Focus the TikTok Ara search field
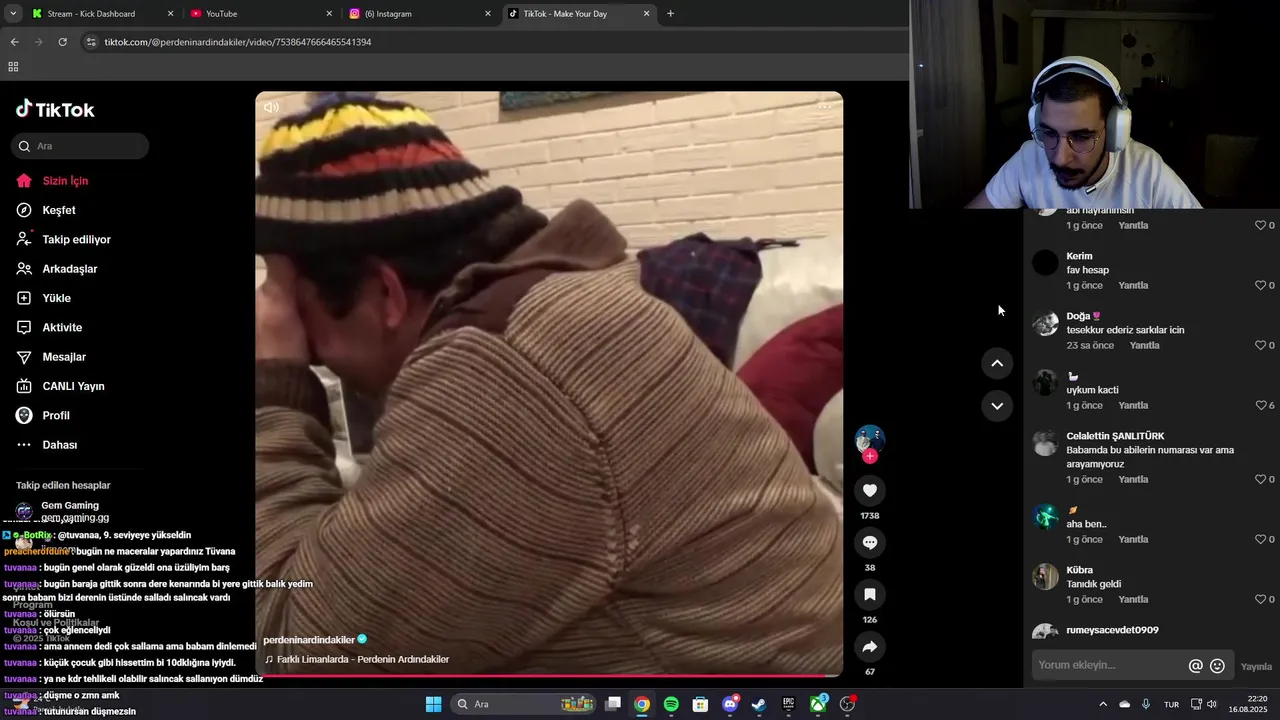The height and width of the screenshot is (720, 1280). pyautogui.click(x=80, y=146)
